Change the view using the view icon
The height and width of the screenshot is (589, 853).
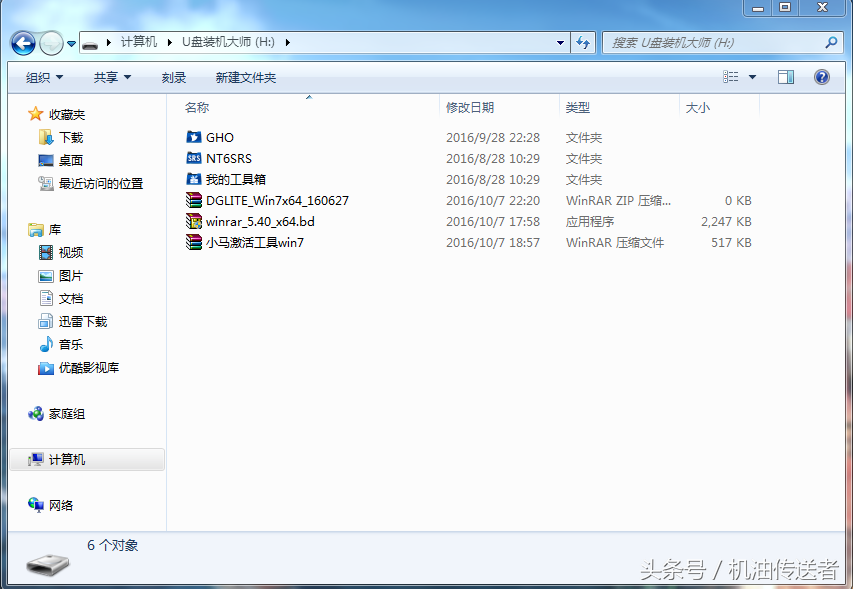[x=731, y=77]
